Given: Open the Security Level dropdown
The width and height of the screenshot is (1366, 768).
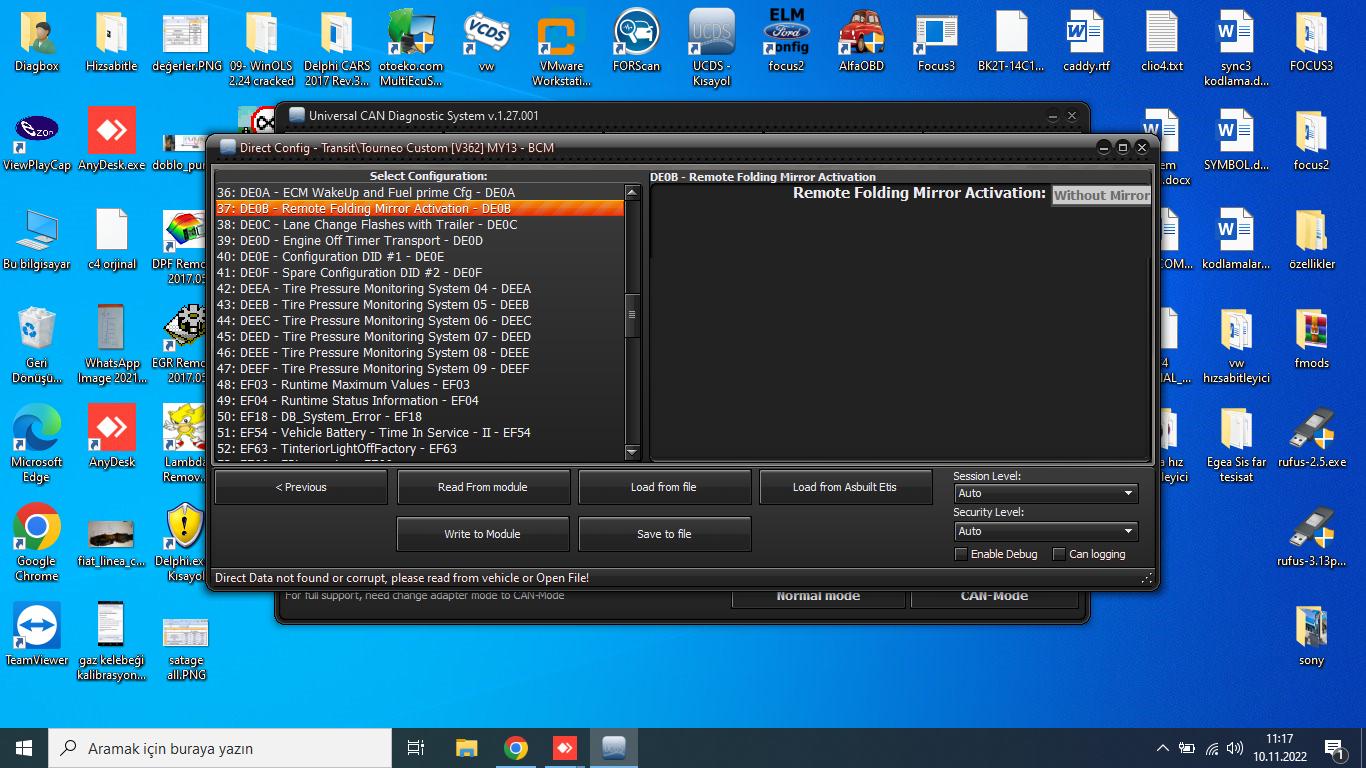Looking at the screenshot, I should click(1045, 531).
